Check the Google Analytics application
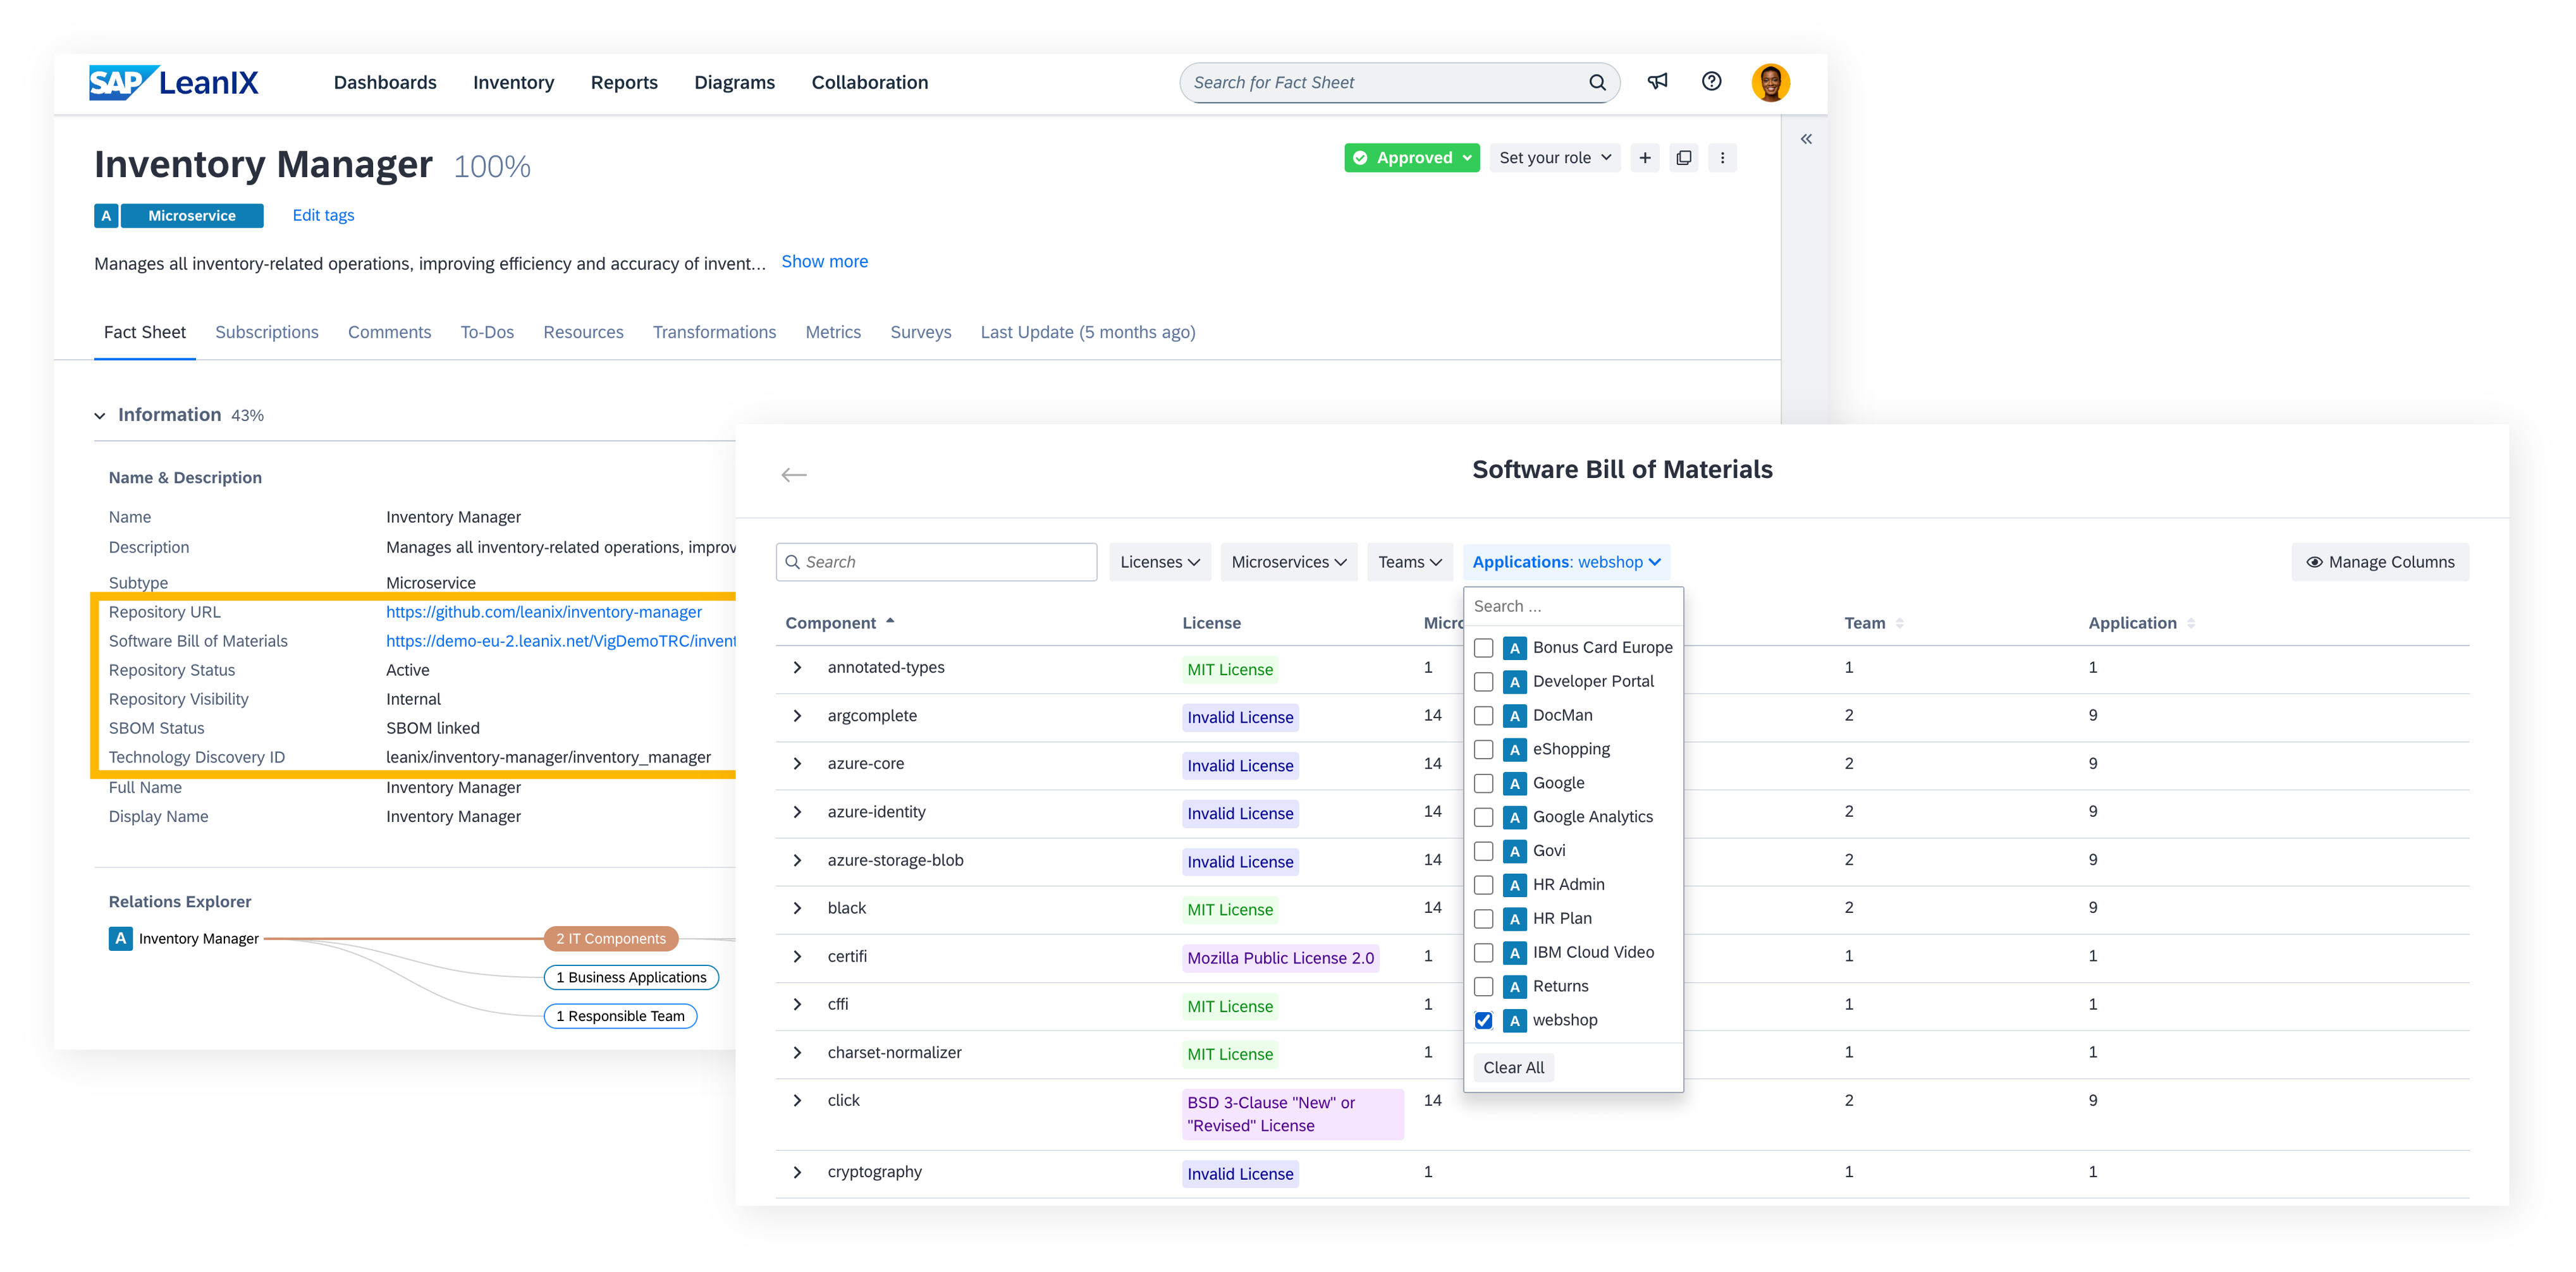This screenshot has height=1272, width=2576. [1484, 817]
